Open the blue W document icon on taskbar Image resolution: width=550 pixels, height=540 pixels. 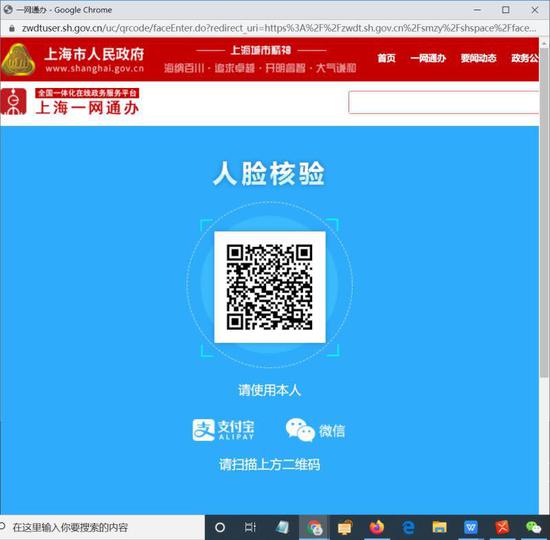click(x=471, y=527)
